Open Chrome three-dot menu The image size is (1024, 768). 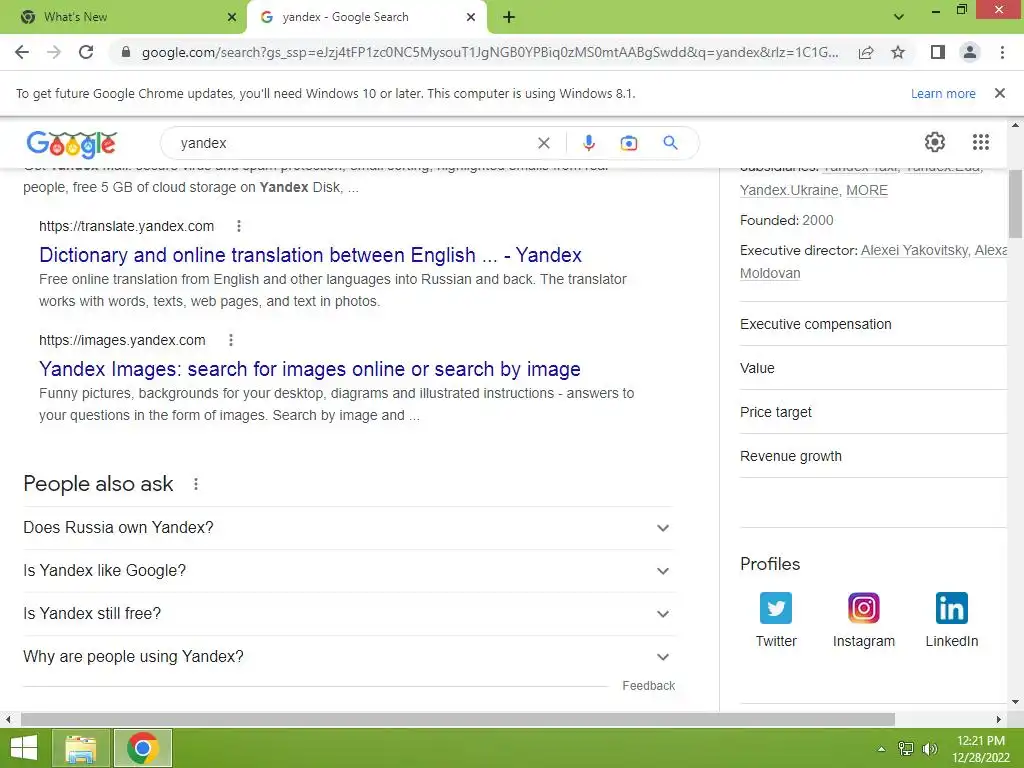coord(1002,52)
